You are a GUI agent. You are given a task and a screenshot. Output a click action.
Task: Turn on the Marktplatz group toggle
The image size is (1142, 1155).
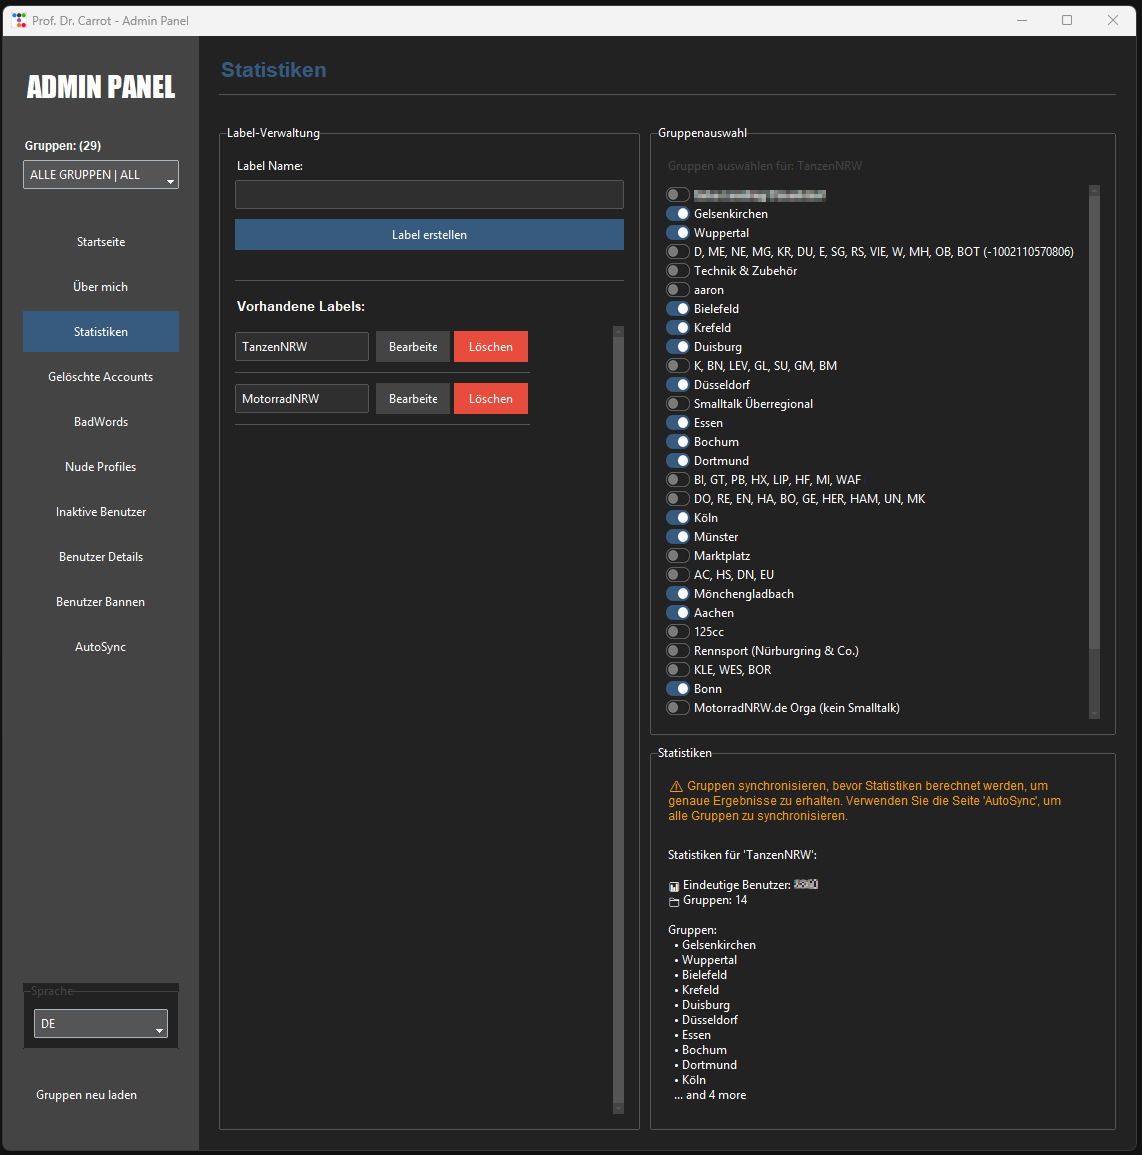[678, 556]
